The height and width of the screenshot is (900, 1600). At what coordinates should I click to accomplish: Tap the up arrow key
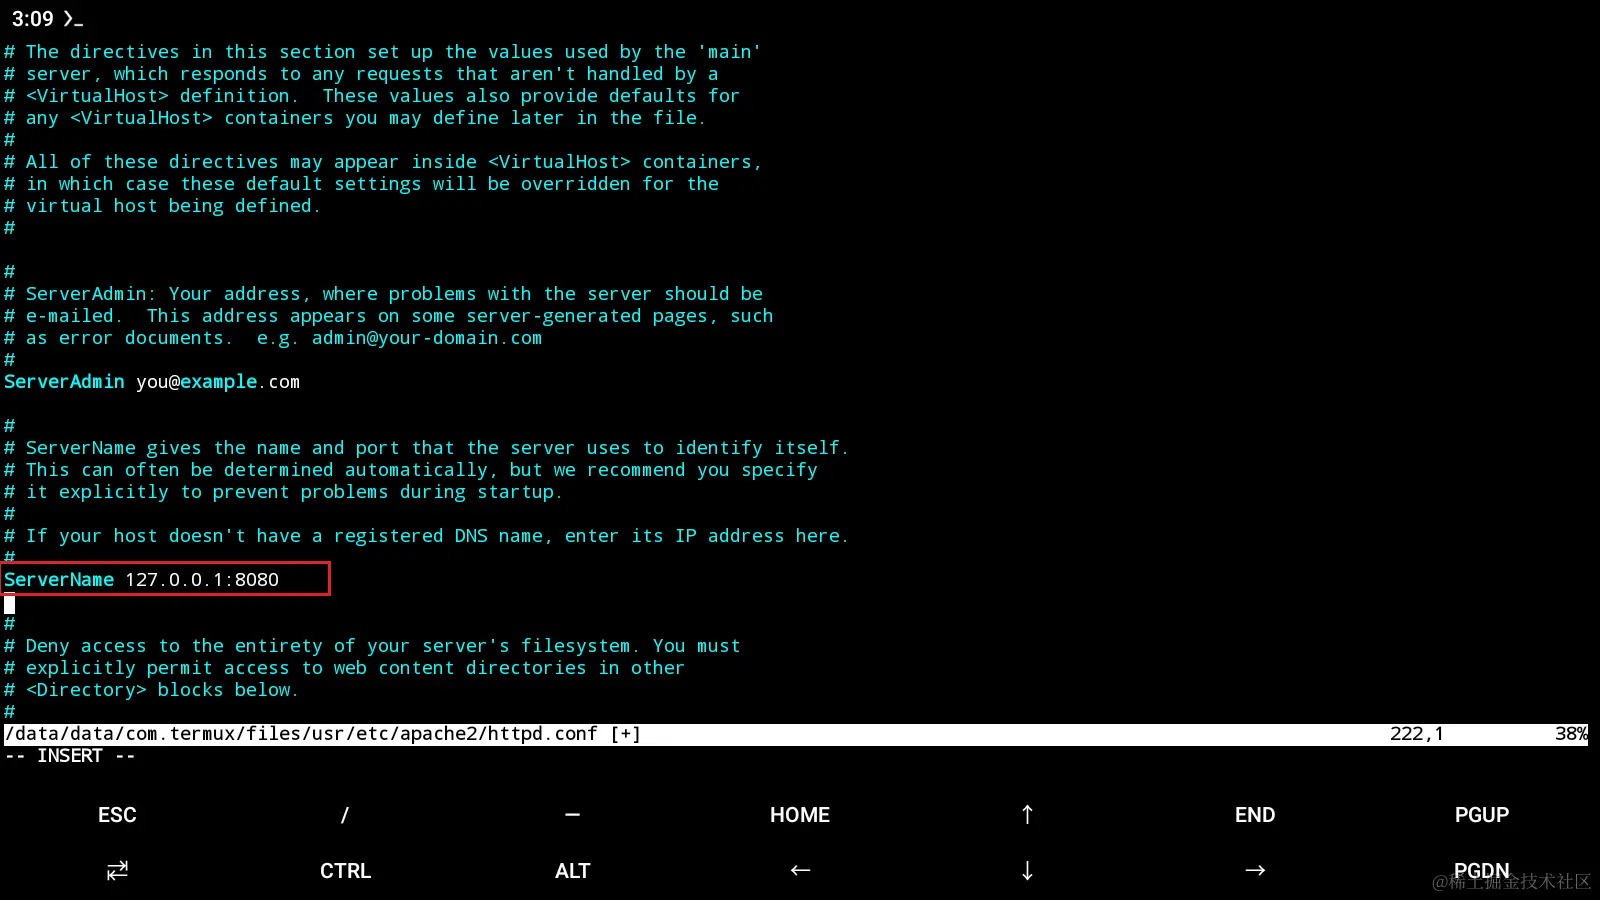[1027, 815]
